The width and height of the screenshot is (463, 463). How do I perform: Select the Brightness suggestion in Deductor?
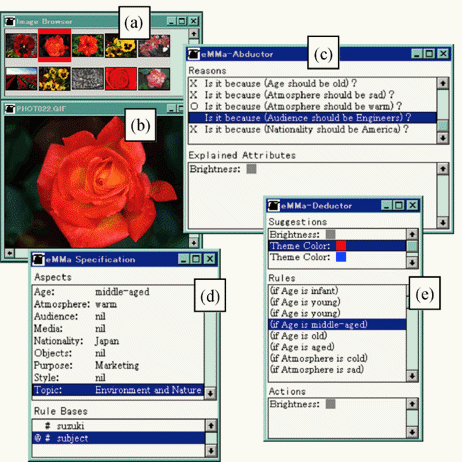[x=337, y=234]
